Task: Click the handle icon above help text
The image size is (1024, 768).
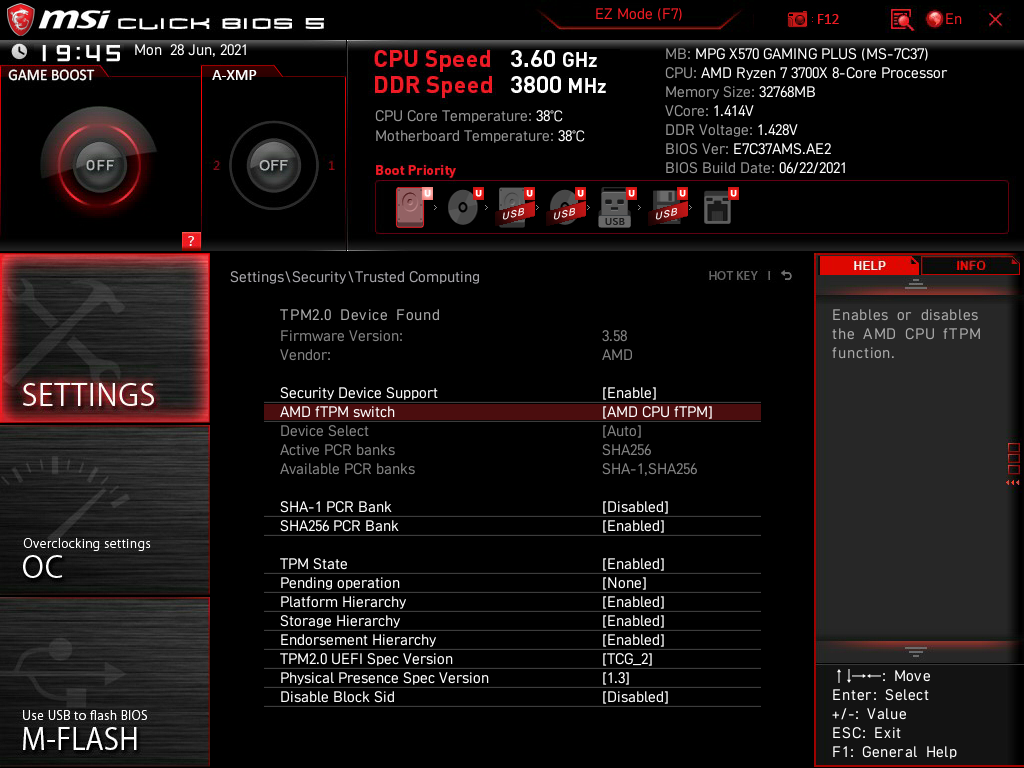Action: 916,283
